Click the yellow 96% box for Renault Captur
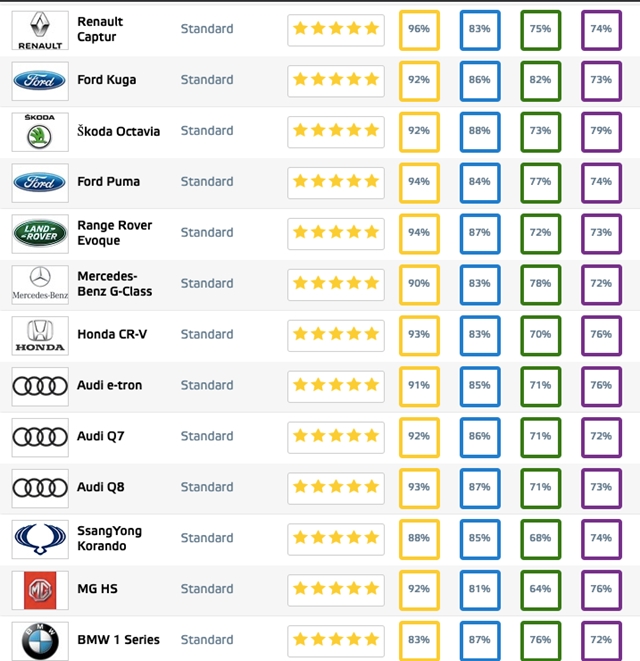The width and height of the screenshot is (640, 661). pyautogui.click(x=419, y=30)
